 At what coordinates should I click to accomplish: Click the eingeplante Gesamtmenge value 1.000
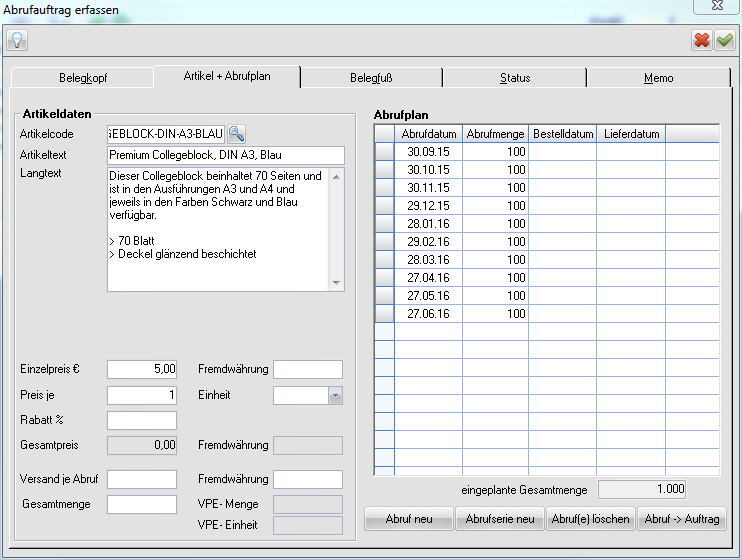click(x=642, y=489)
